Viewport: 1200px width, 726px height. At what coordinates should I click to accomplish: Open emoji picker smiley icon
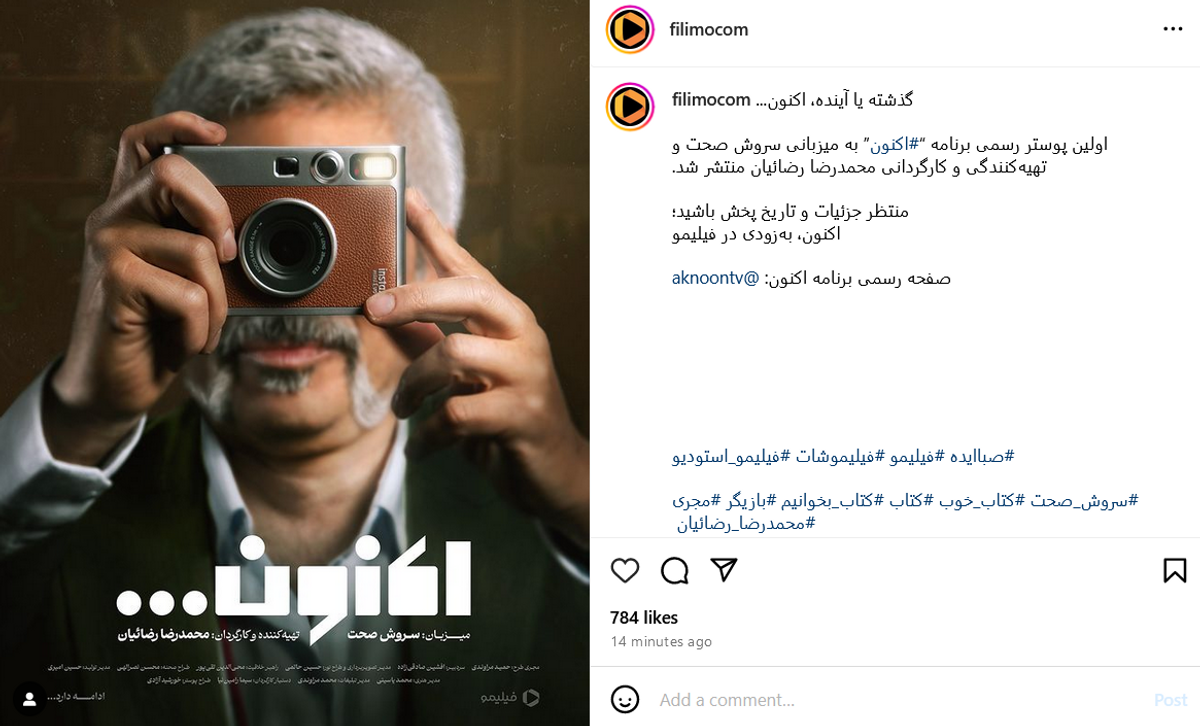coord(625,699)
